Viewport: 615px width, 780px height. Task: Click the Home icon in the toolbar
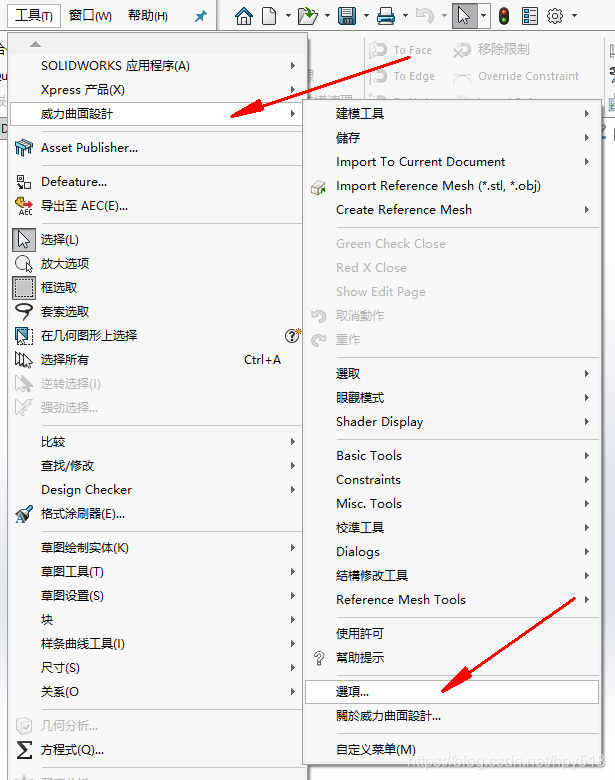(x=244, y=16)
